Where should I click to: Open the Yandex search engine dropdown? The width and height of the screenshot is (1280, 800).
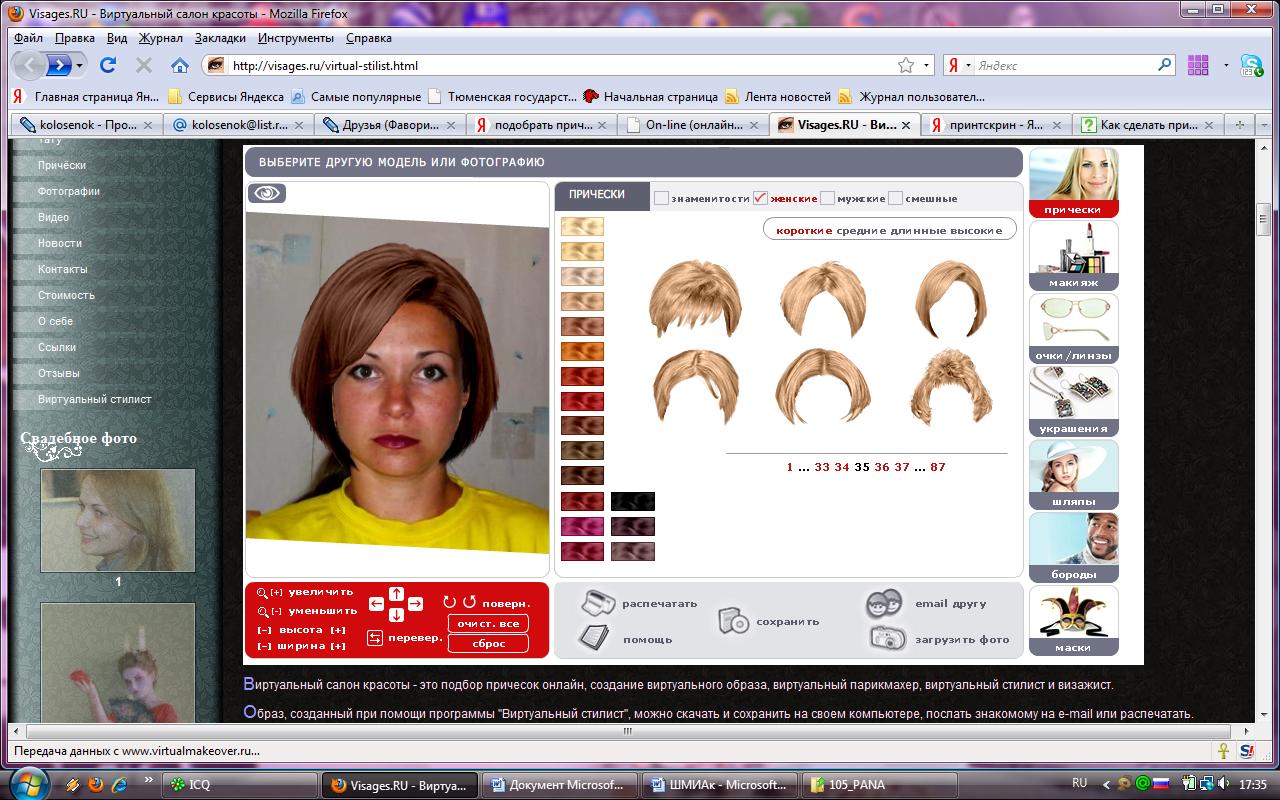click(x=968, y=65)
